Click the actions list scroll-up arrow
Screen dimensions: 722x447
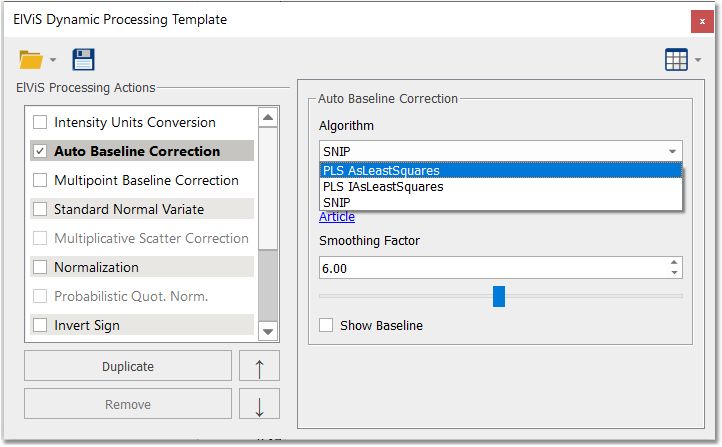tap(268, 118)
